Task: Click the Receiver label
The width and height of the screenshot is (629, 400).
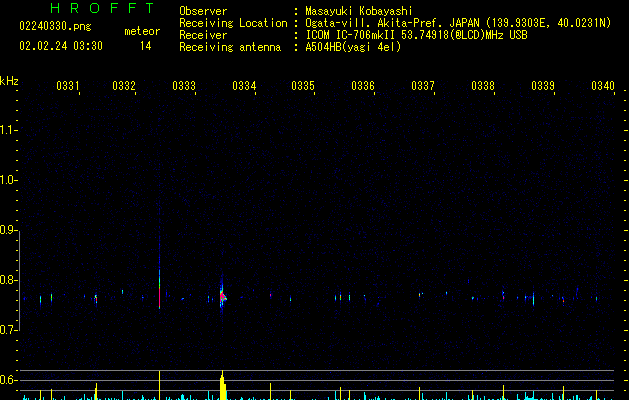Action: [x=203, y=35]
